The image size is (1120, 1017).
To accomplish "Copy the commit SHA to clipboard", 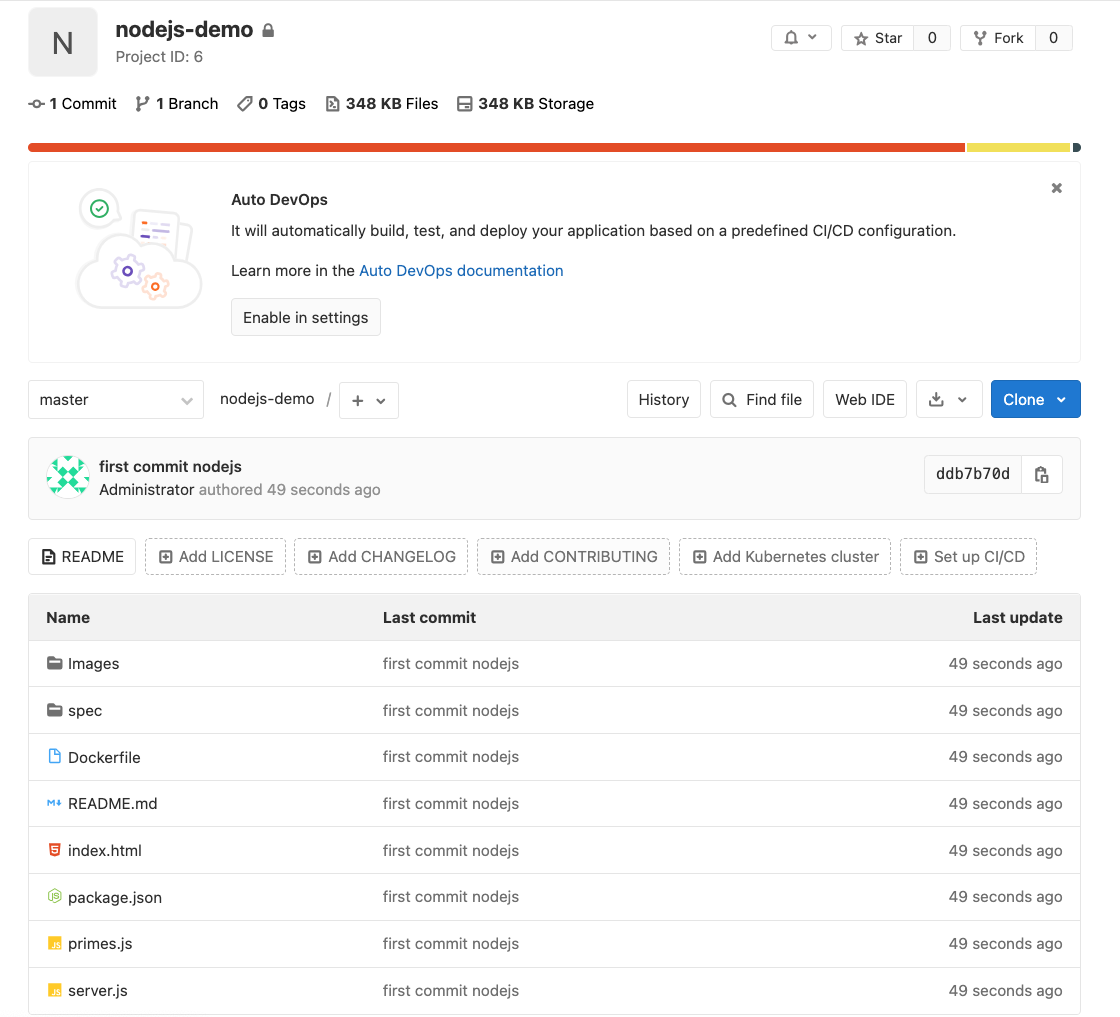I will [x=1041, y=474].
